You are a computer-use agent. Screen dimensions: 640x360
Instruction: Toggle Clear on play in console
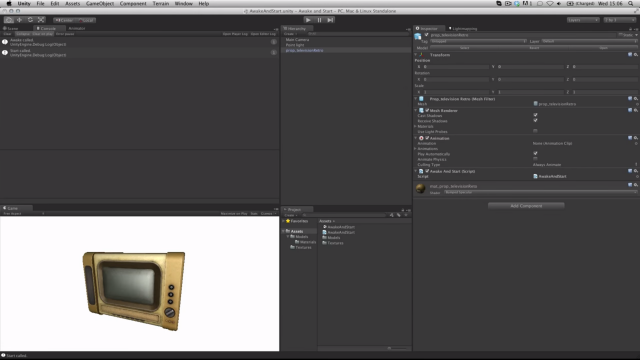point(42,34)
